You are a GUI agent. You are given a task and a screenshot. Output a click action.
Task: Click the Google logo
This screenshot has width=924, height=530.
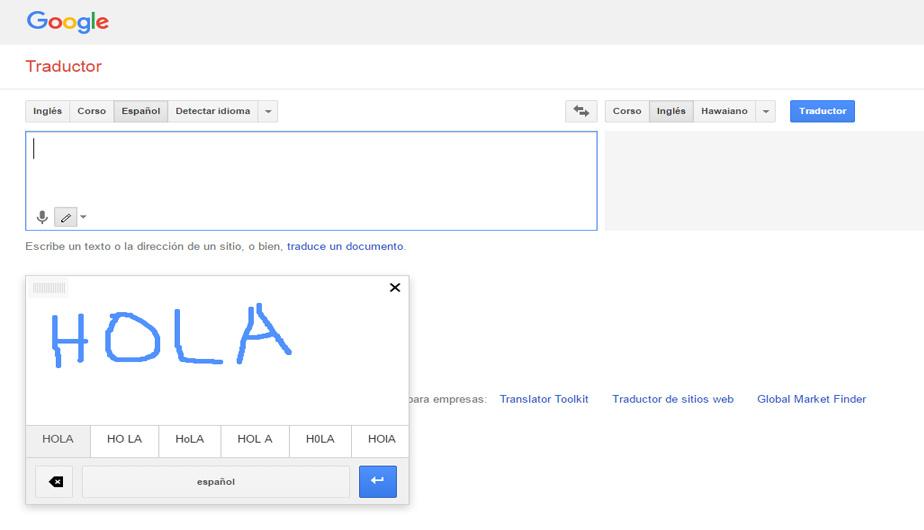click(x=67, y=21)
